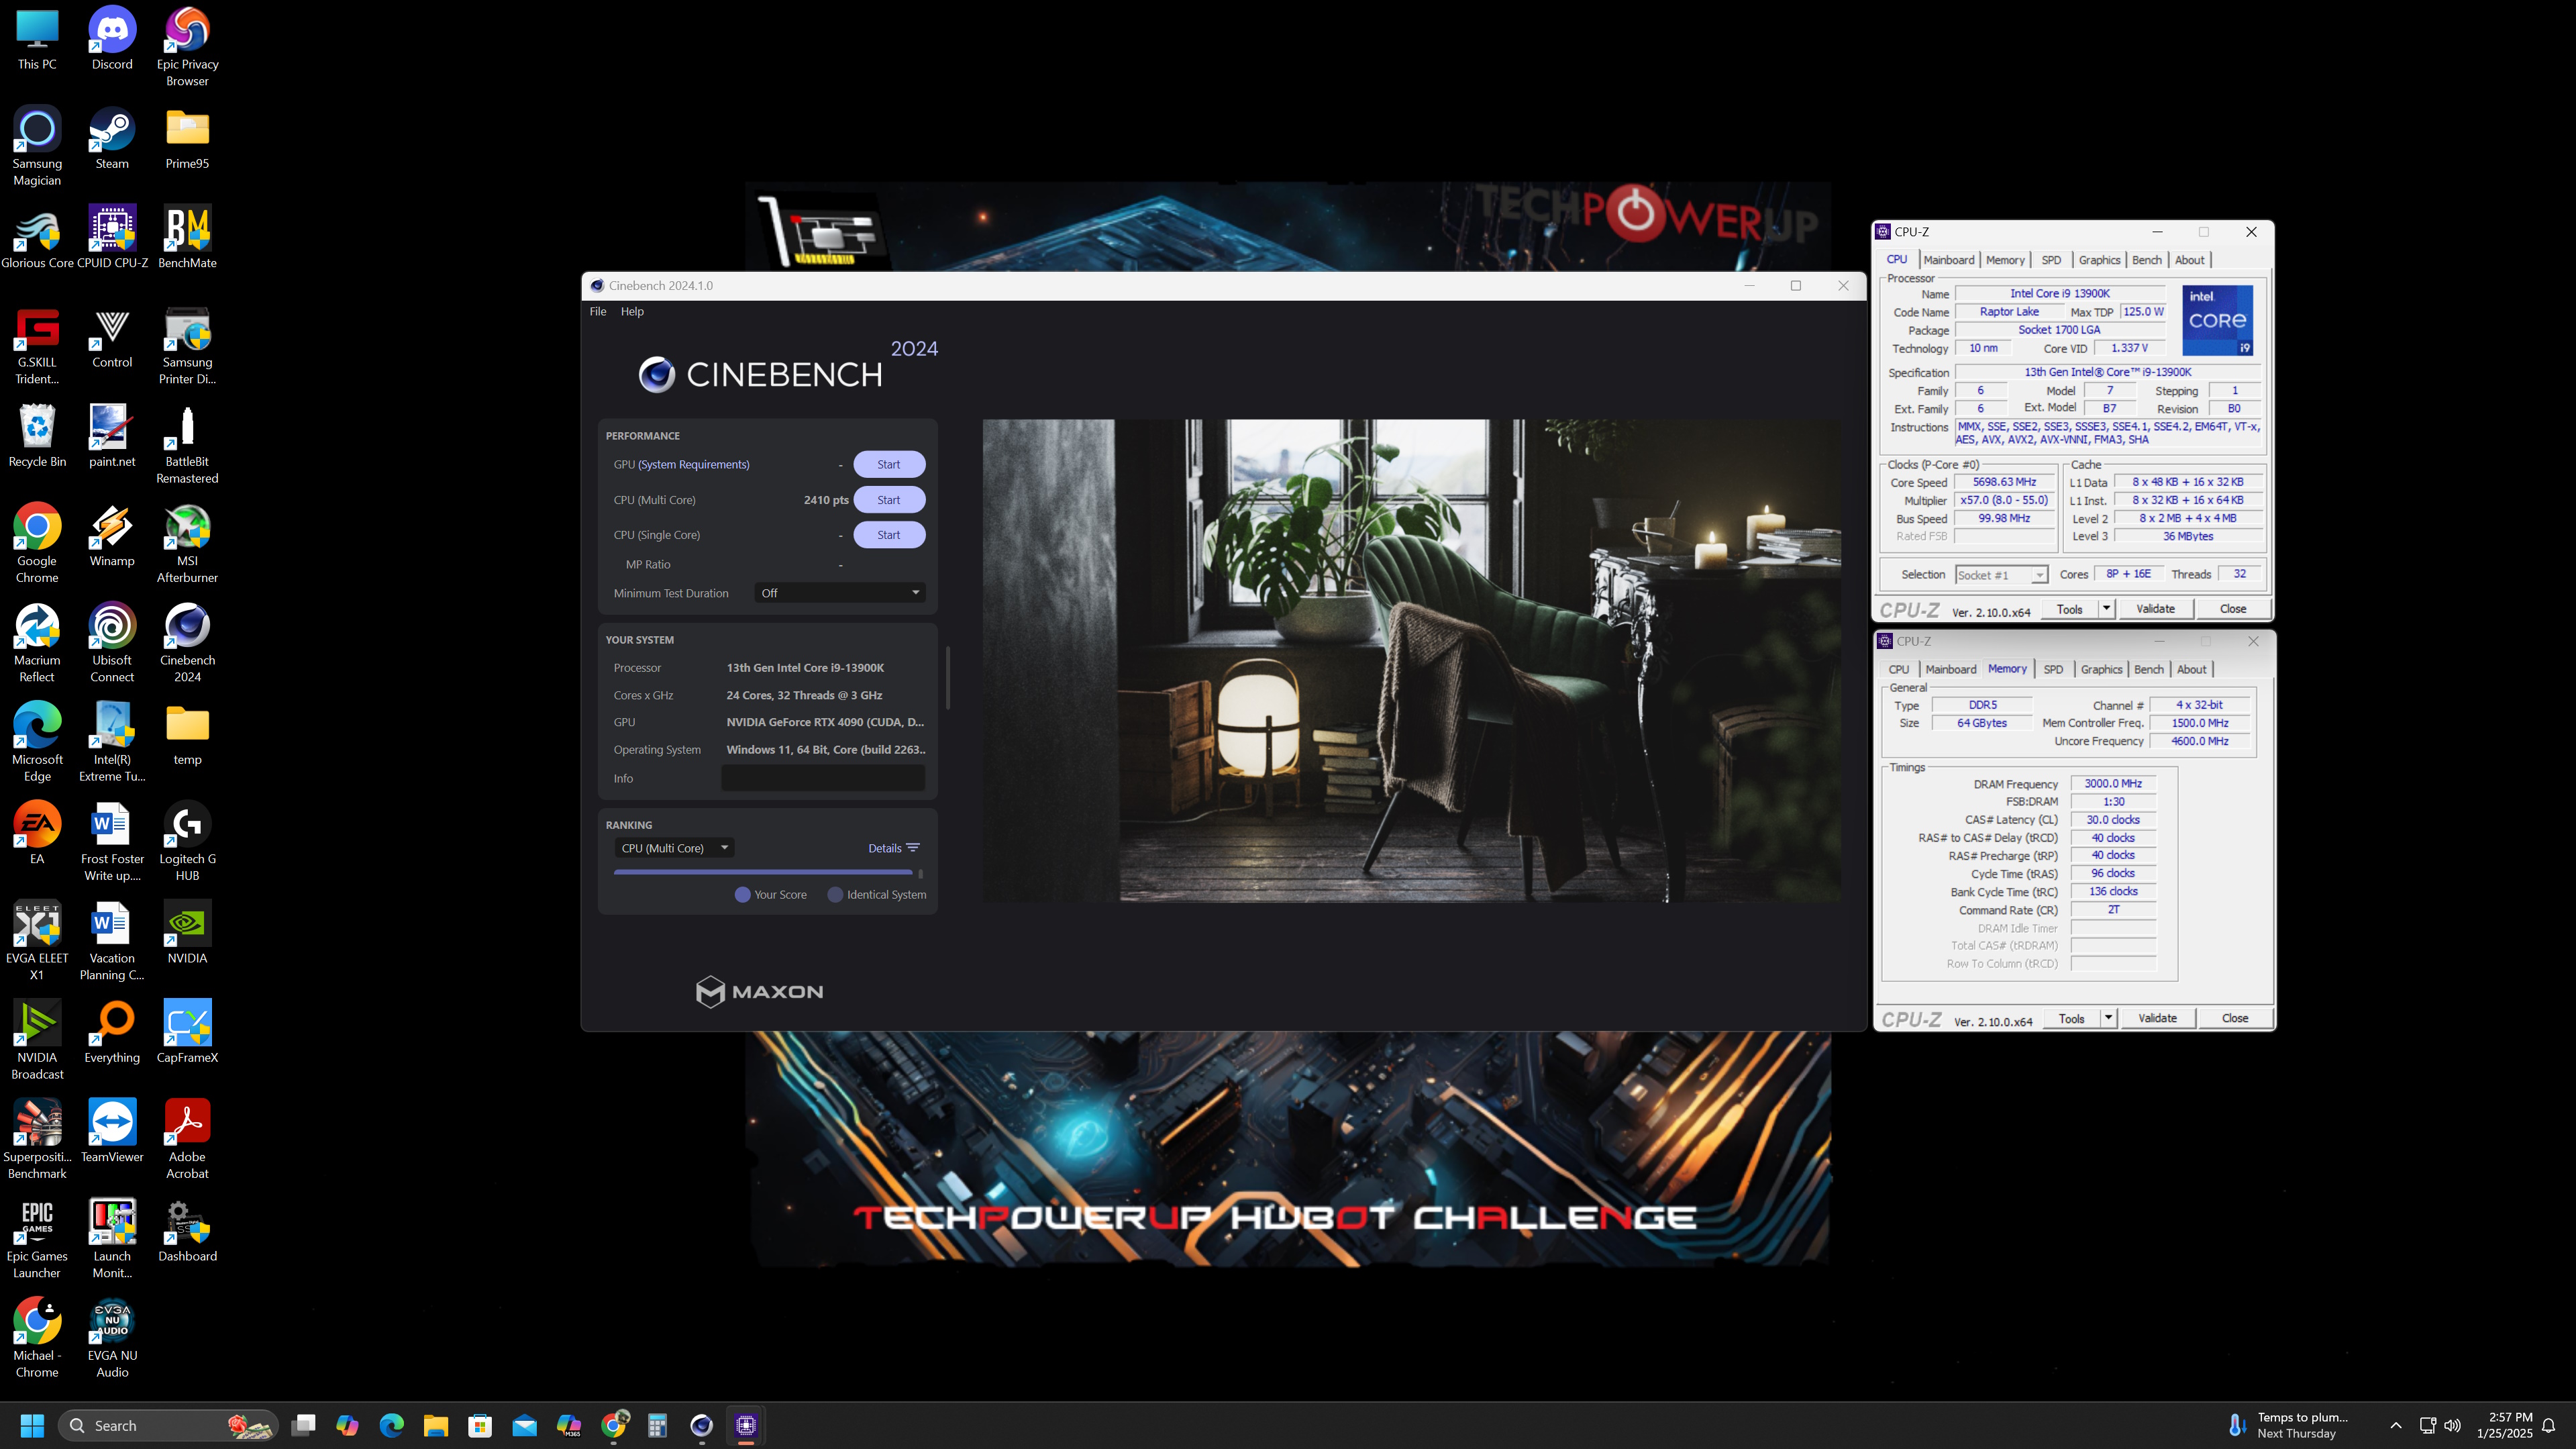Click the taskbar Search box

tap(167, 1425)
